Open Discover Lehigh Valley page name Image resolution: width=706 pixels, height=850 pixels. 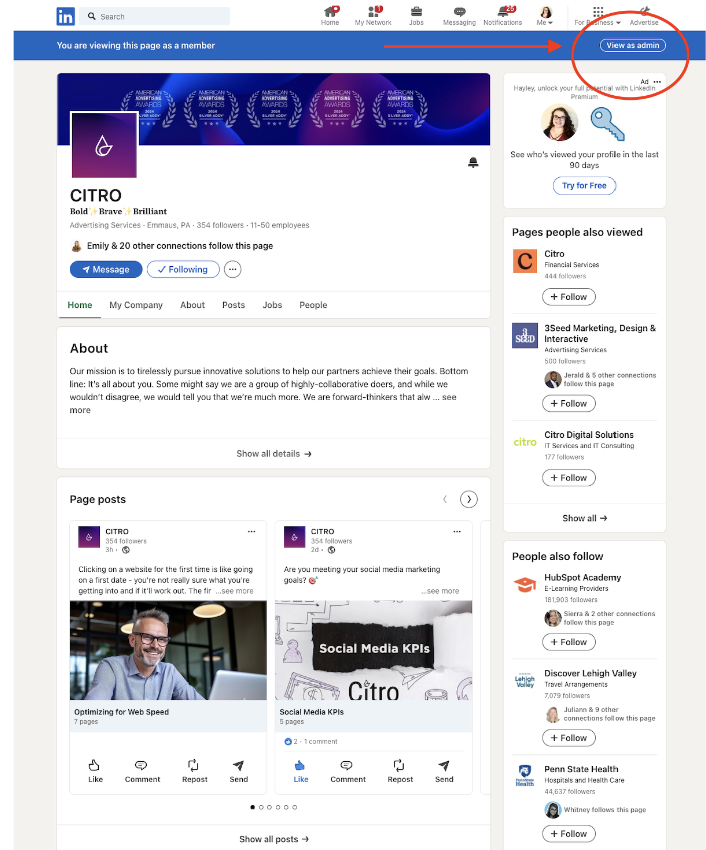pyautogui.click(x=591, y=673)
